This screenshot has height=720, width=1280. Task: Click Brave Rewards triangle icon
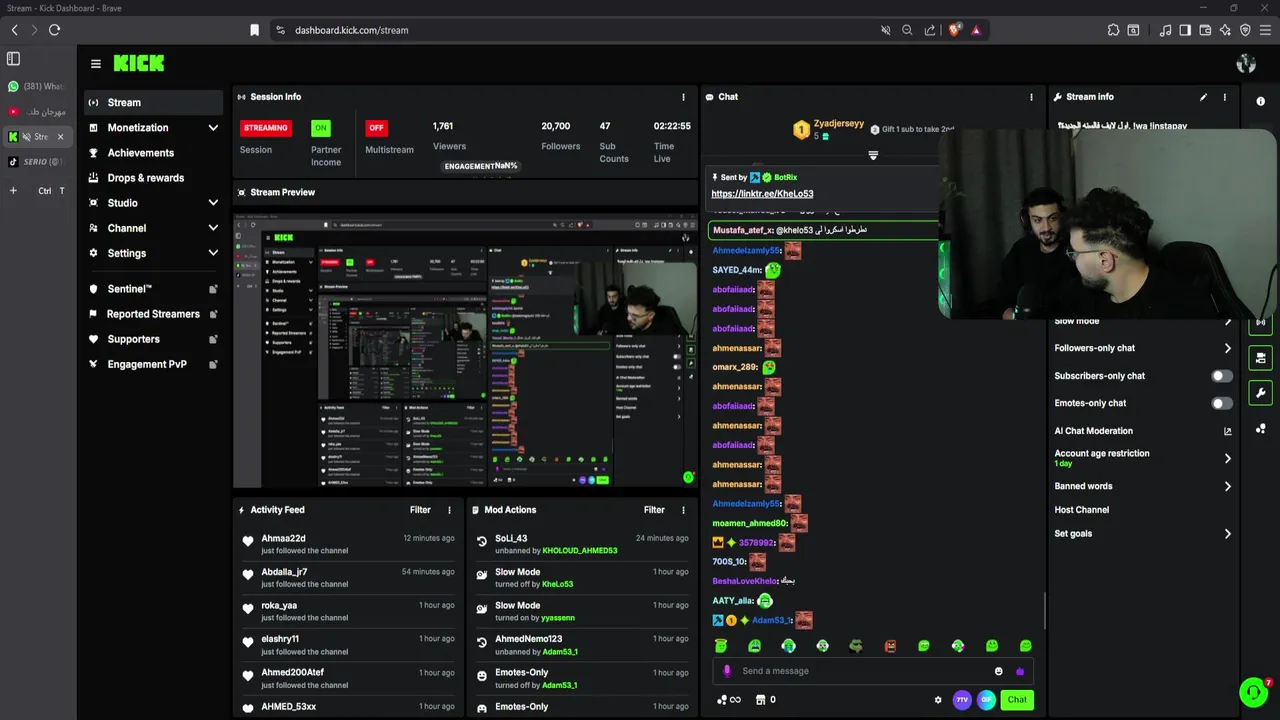coord(976,30)
